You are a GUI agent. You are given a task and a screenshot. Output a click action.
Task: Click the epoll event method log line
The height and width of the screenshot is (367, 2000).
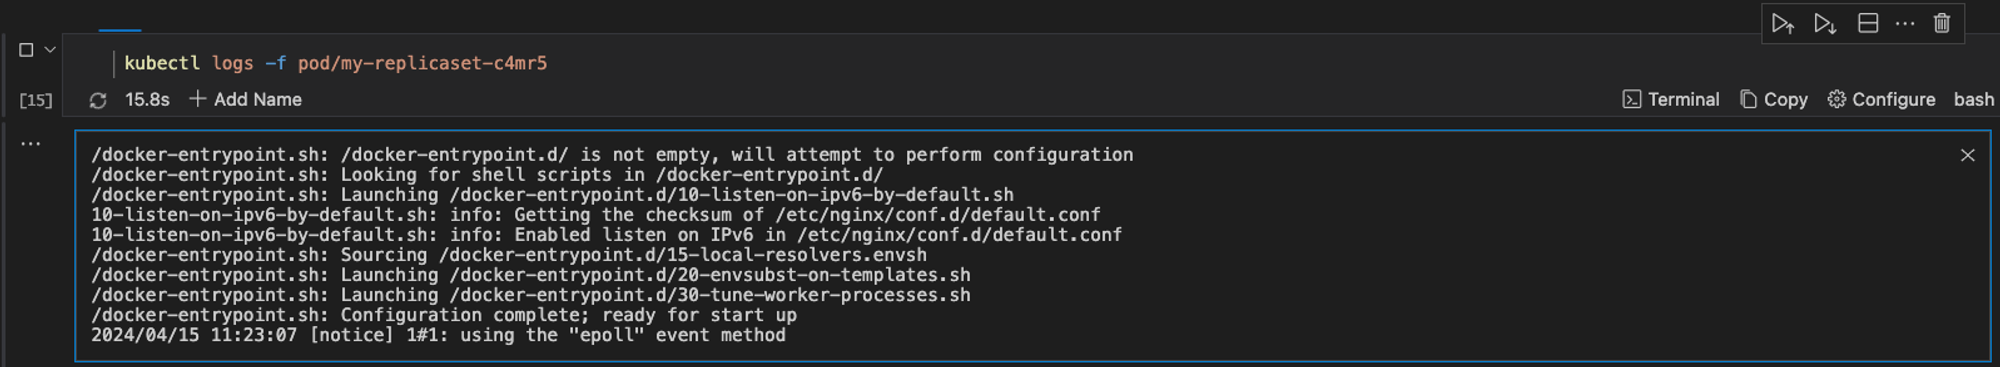(x=438, y=335)
